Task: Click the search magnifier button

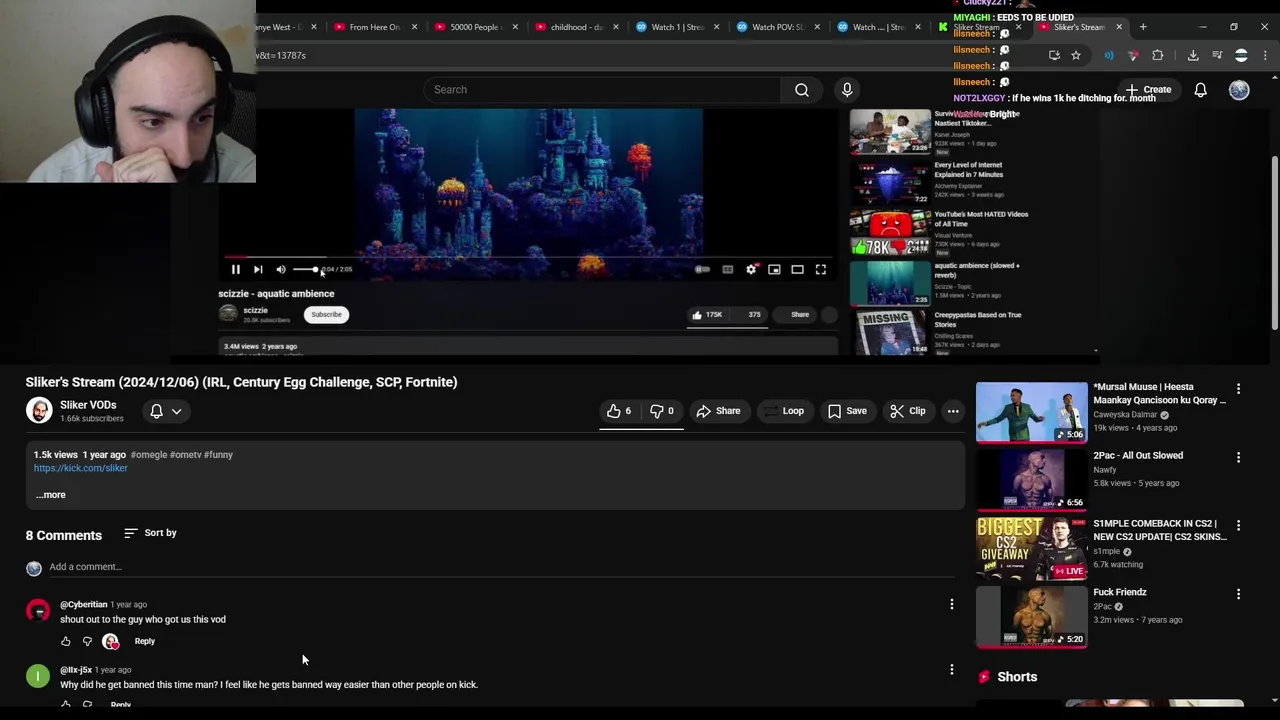Action: click(802, 90)
